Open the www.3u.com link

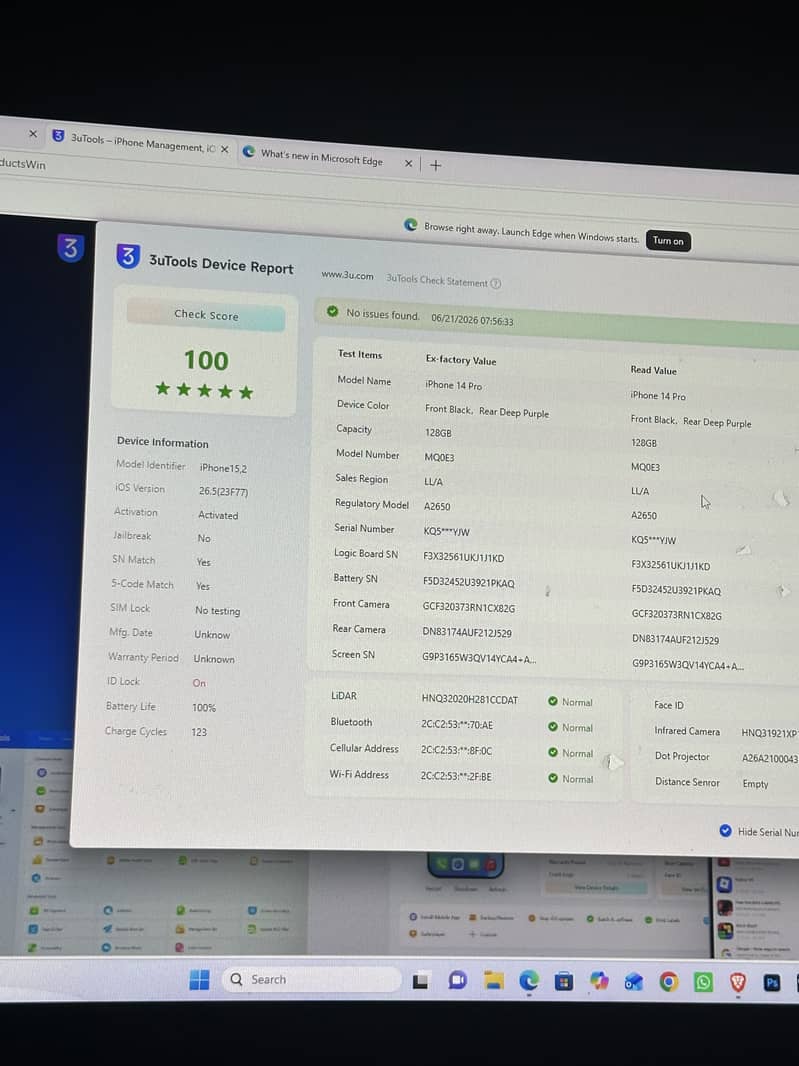(347, 275)
